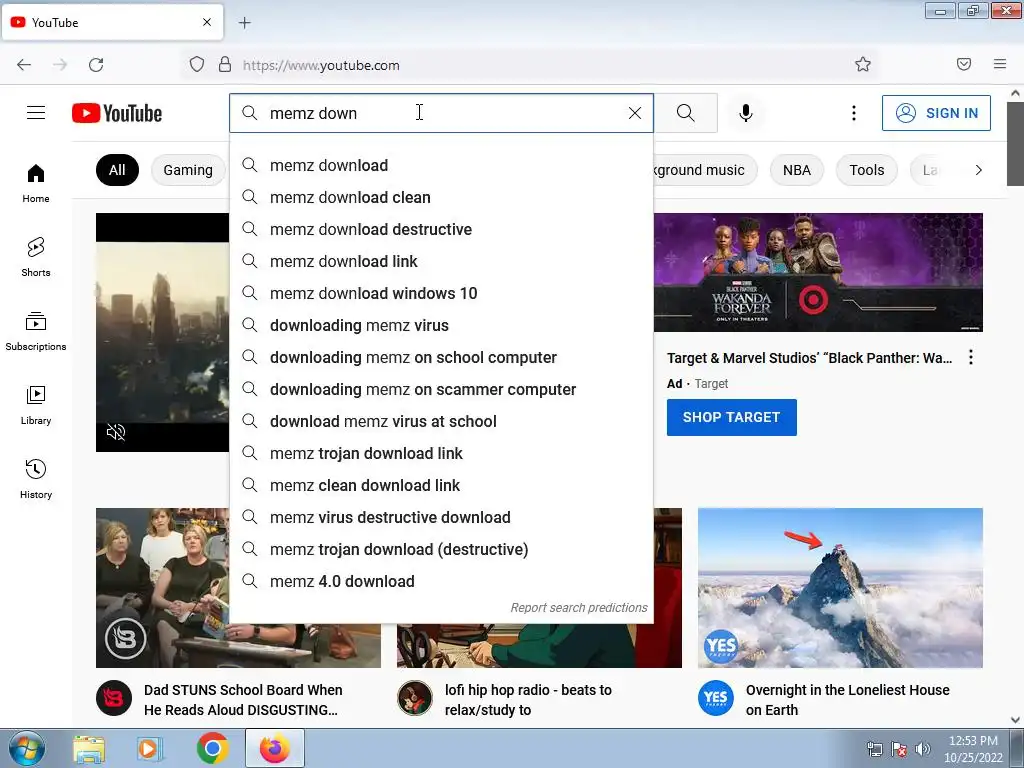The height and width of the screenshot is (768, 1024).
Task: Click the SIGN IN button
Action: pyautogui.click(x=936, y=113)
